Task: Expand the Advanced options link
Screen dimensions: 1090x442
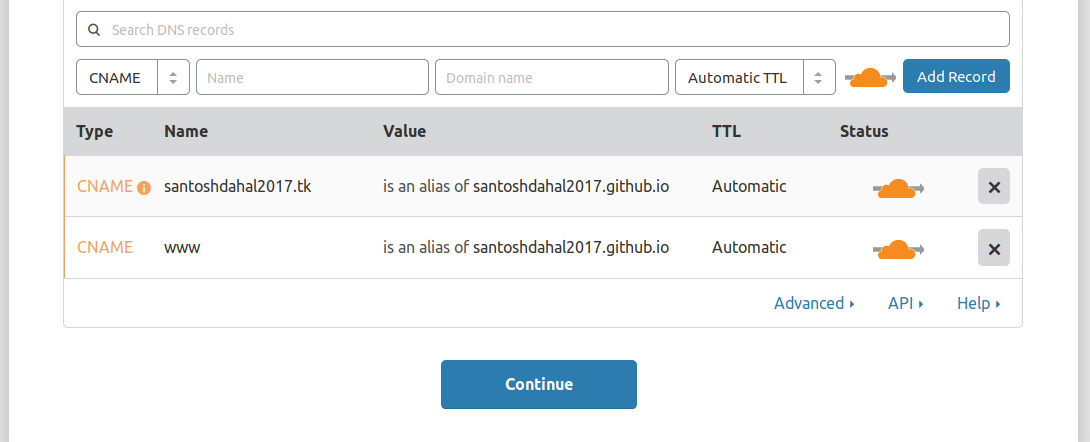Action: [x=813, y=303]
